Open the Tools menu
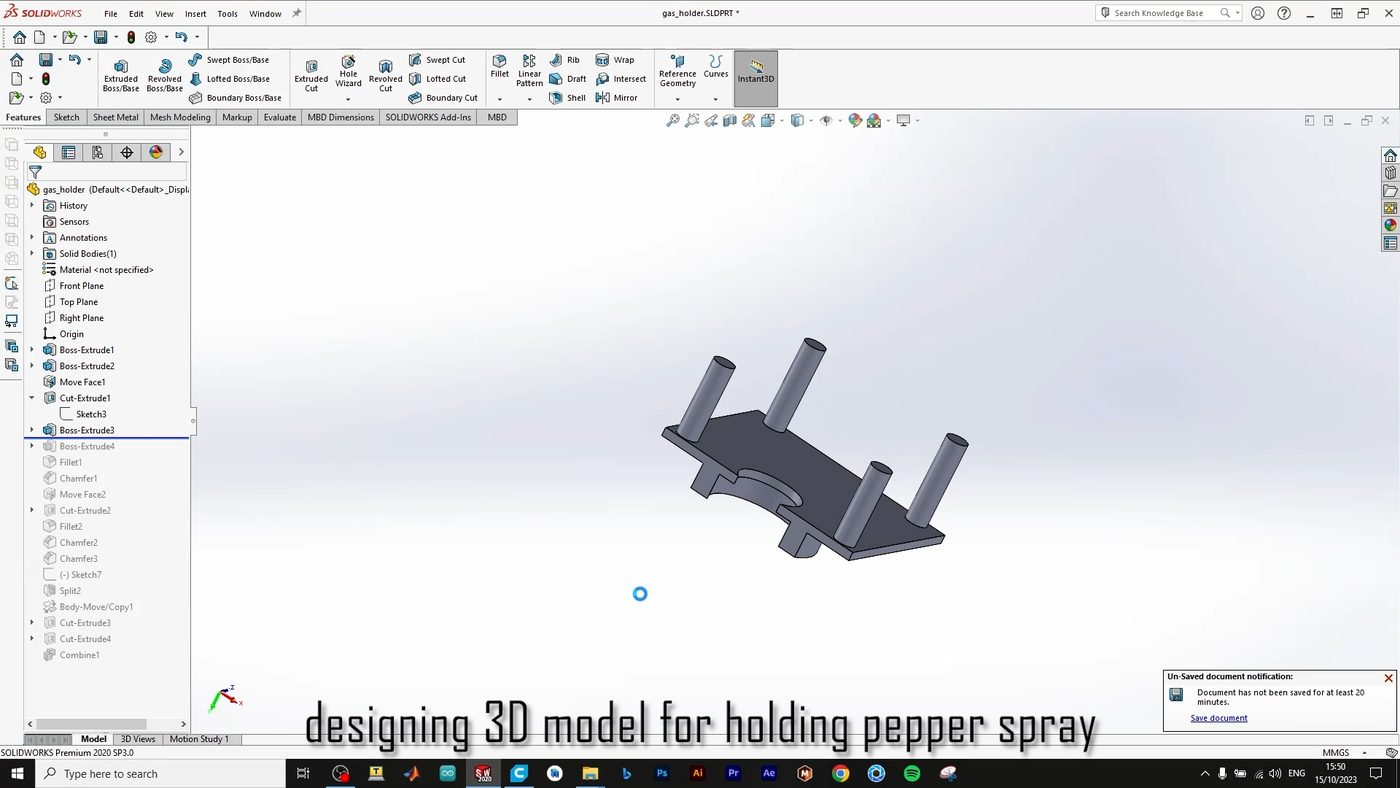 point(227,14)
